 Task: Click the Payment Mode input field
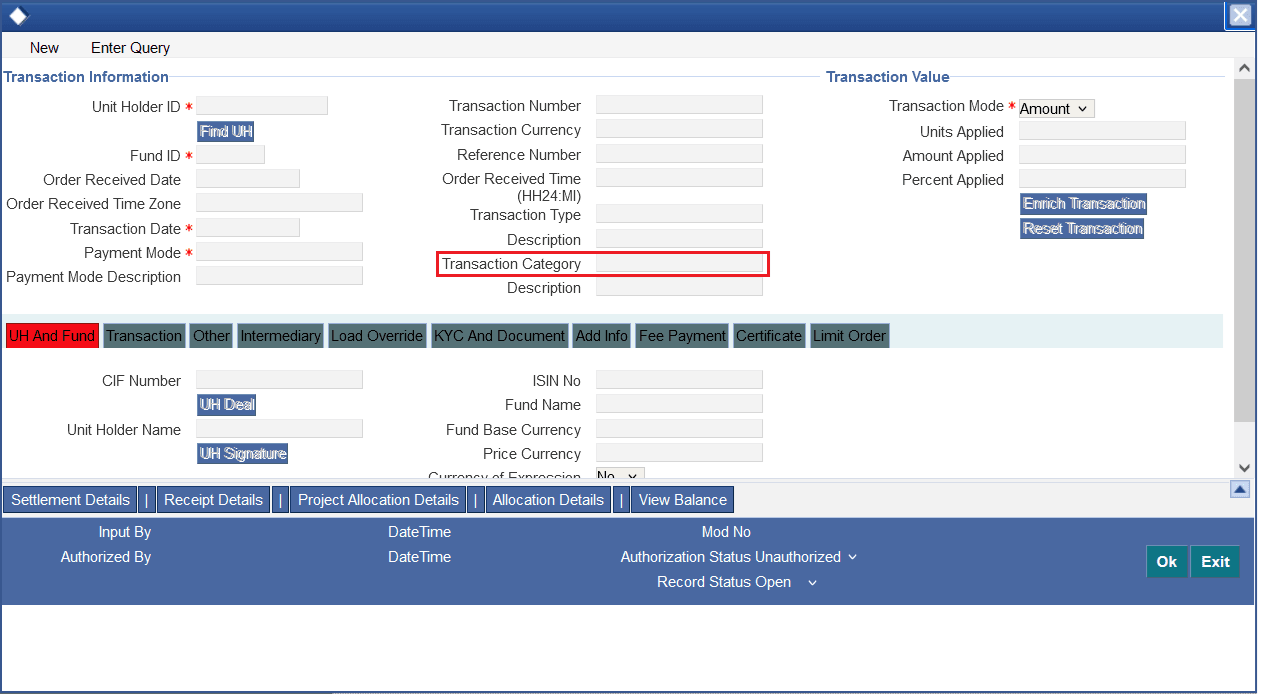279,252
